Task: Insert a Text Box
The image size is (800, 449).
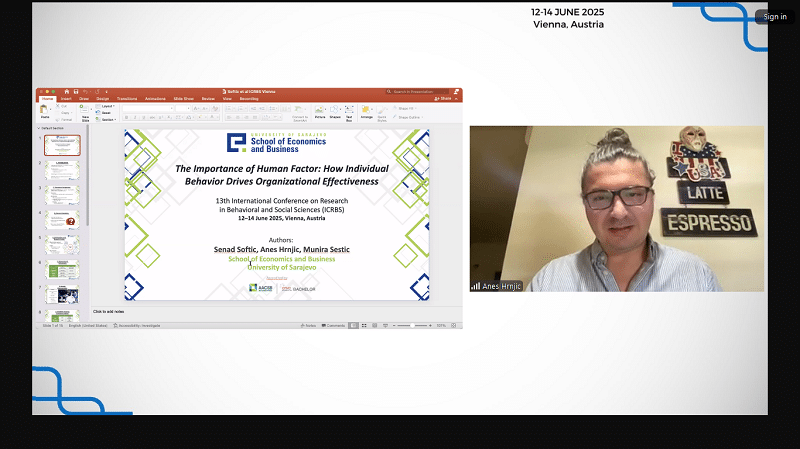Action: pos(350,111)
